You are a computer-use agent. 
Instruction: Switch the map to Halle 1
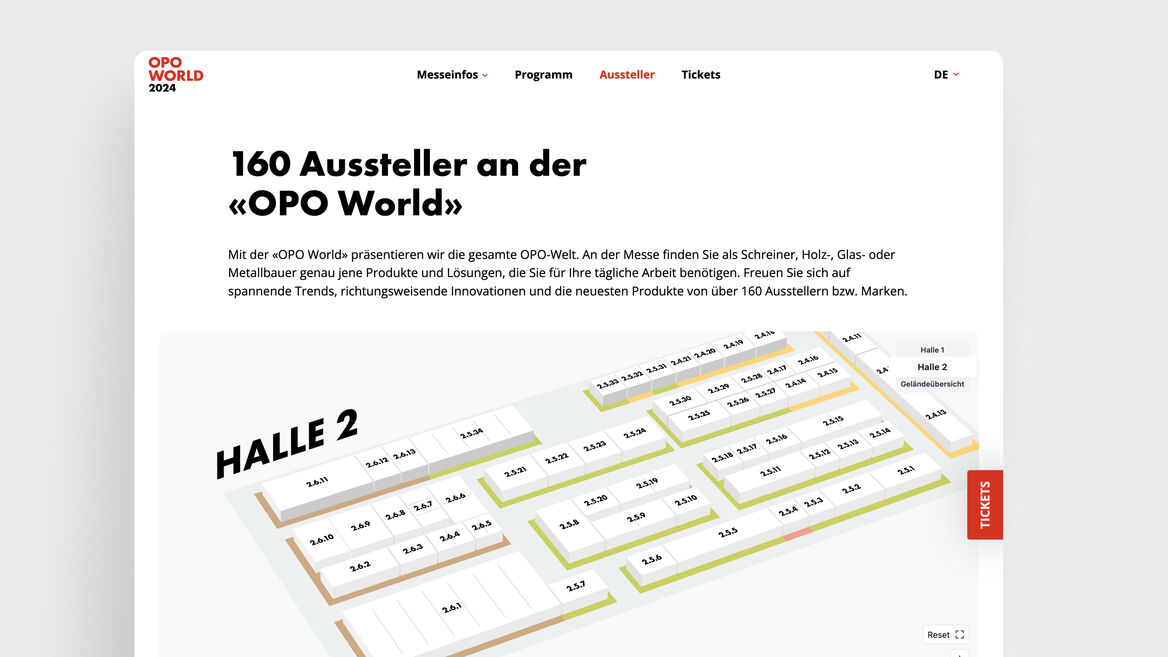point(932,349)
